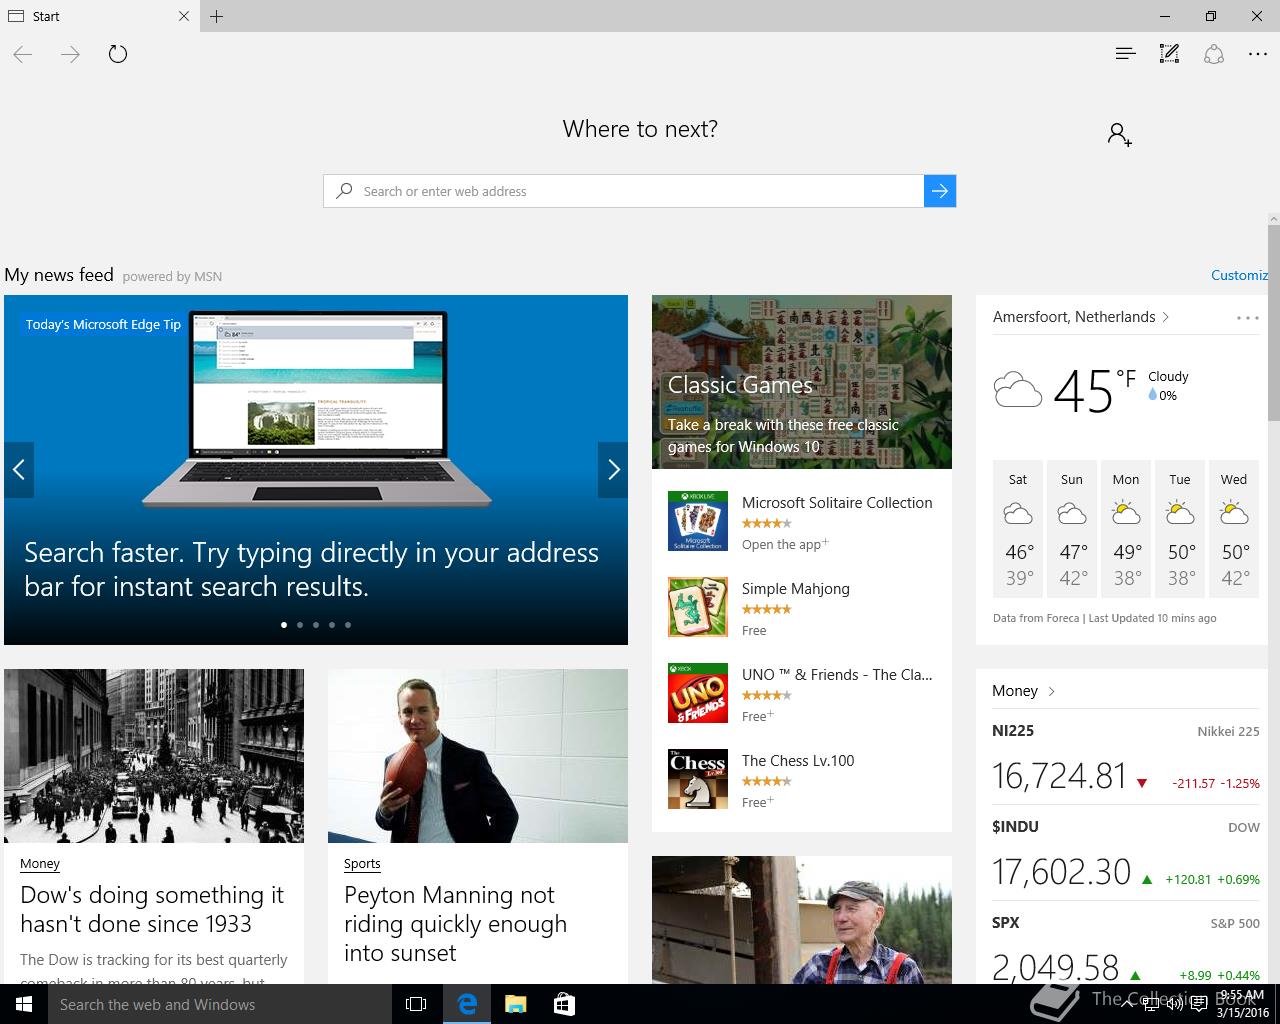
Task: Select the Wed forecast column
Action: [x=1234, y=530]
